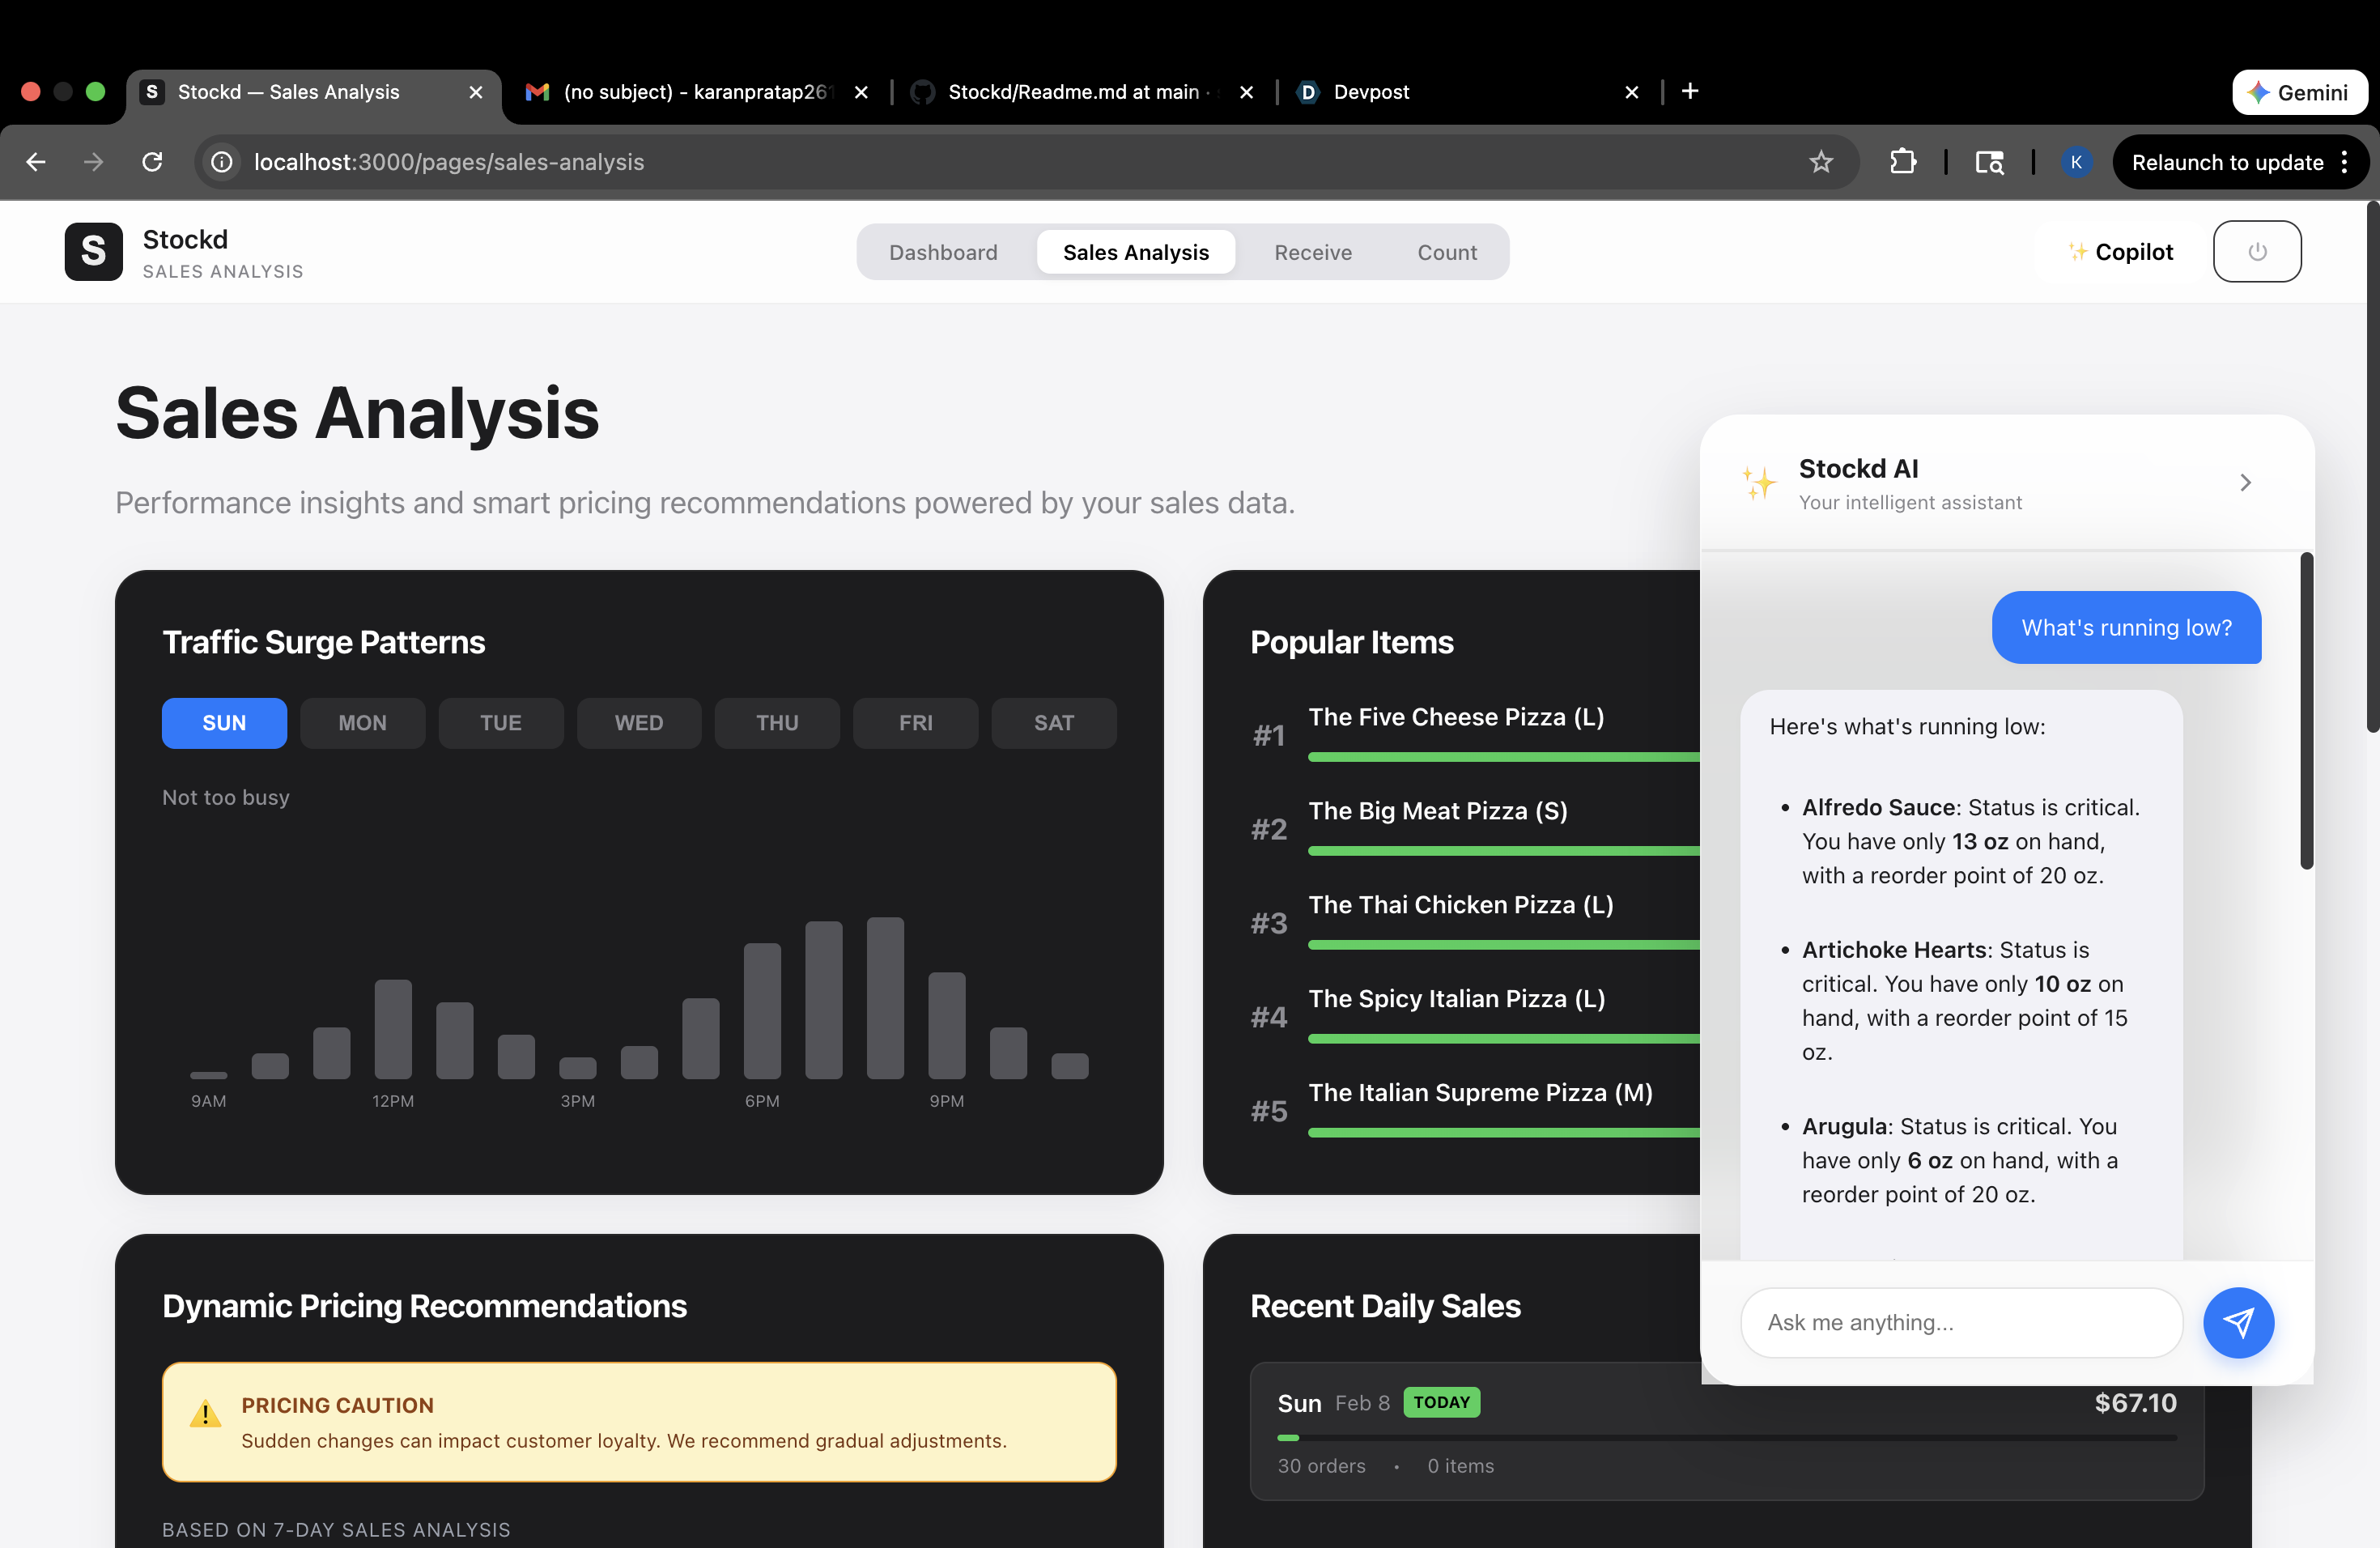The height and width of the screenshot is (1548, 2380).
Task: Switch to the Dashboard tab
Action: pyautogui.click(x=943, y=252)
